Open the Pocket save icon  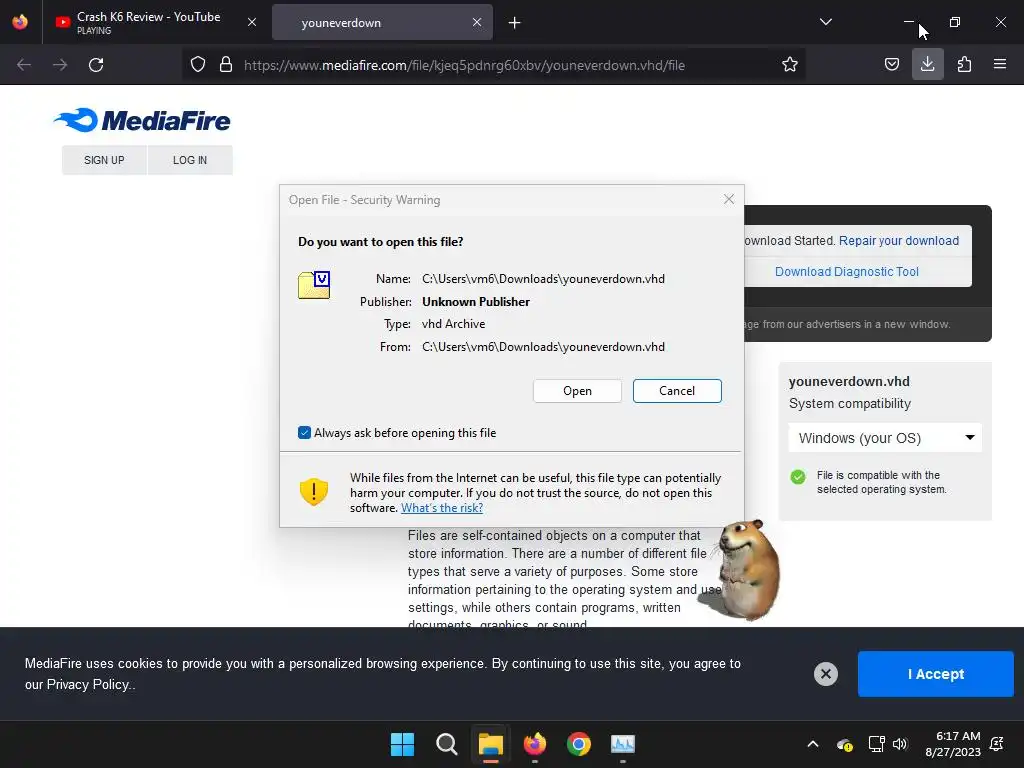[891, 65]
